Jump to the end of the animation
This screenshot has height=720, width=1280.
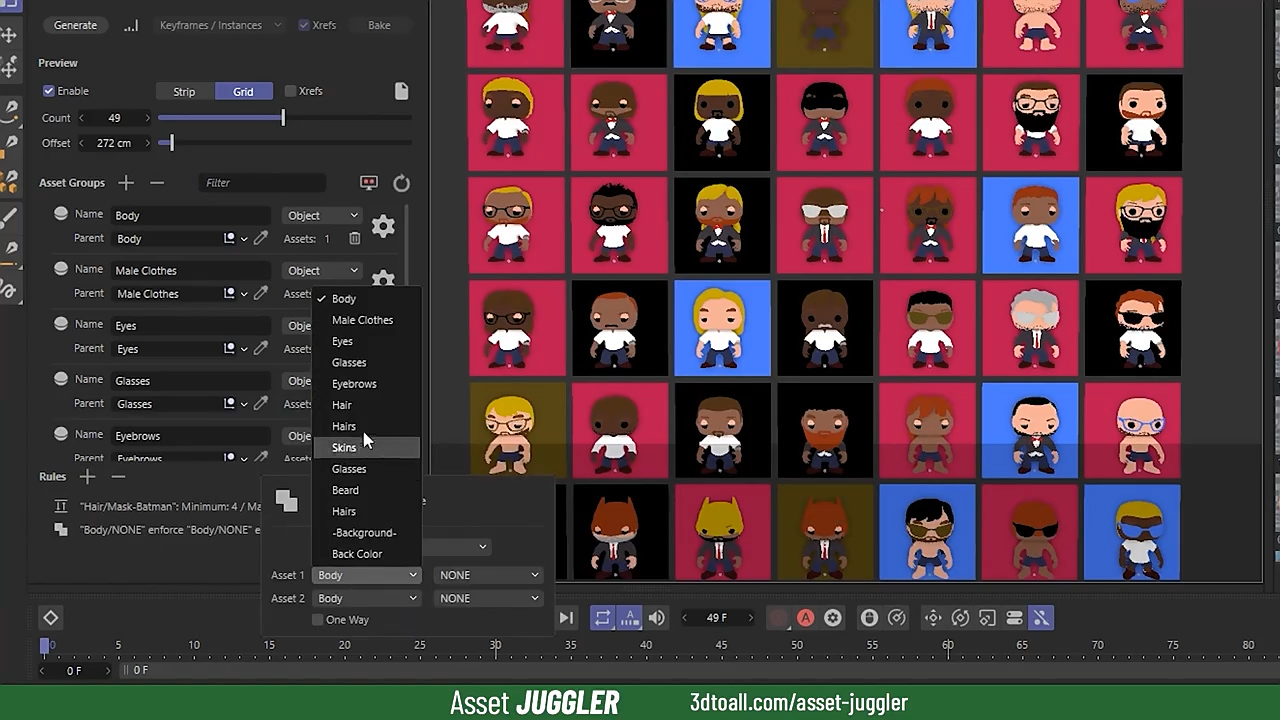point(566,618)
